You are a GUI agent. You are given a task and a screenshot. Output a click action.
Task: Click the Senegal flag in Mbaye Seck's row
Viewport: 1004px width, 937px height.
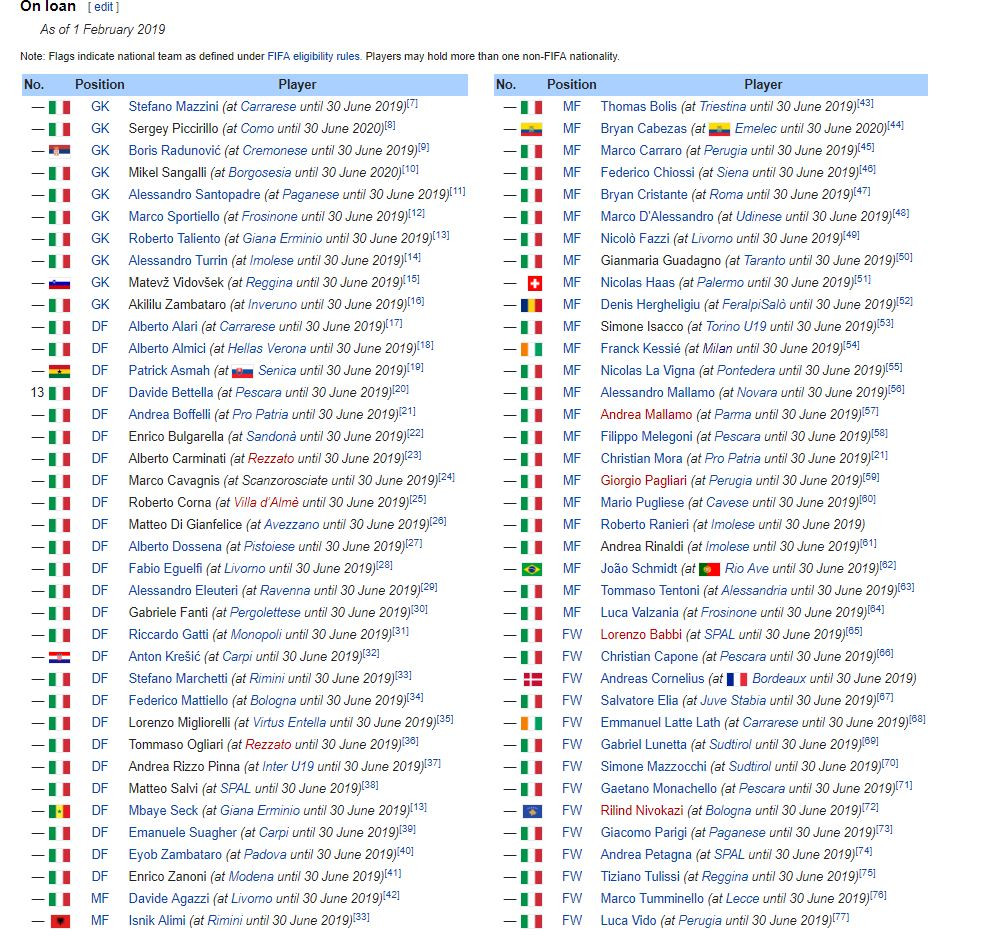tap(60, 811)
